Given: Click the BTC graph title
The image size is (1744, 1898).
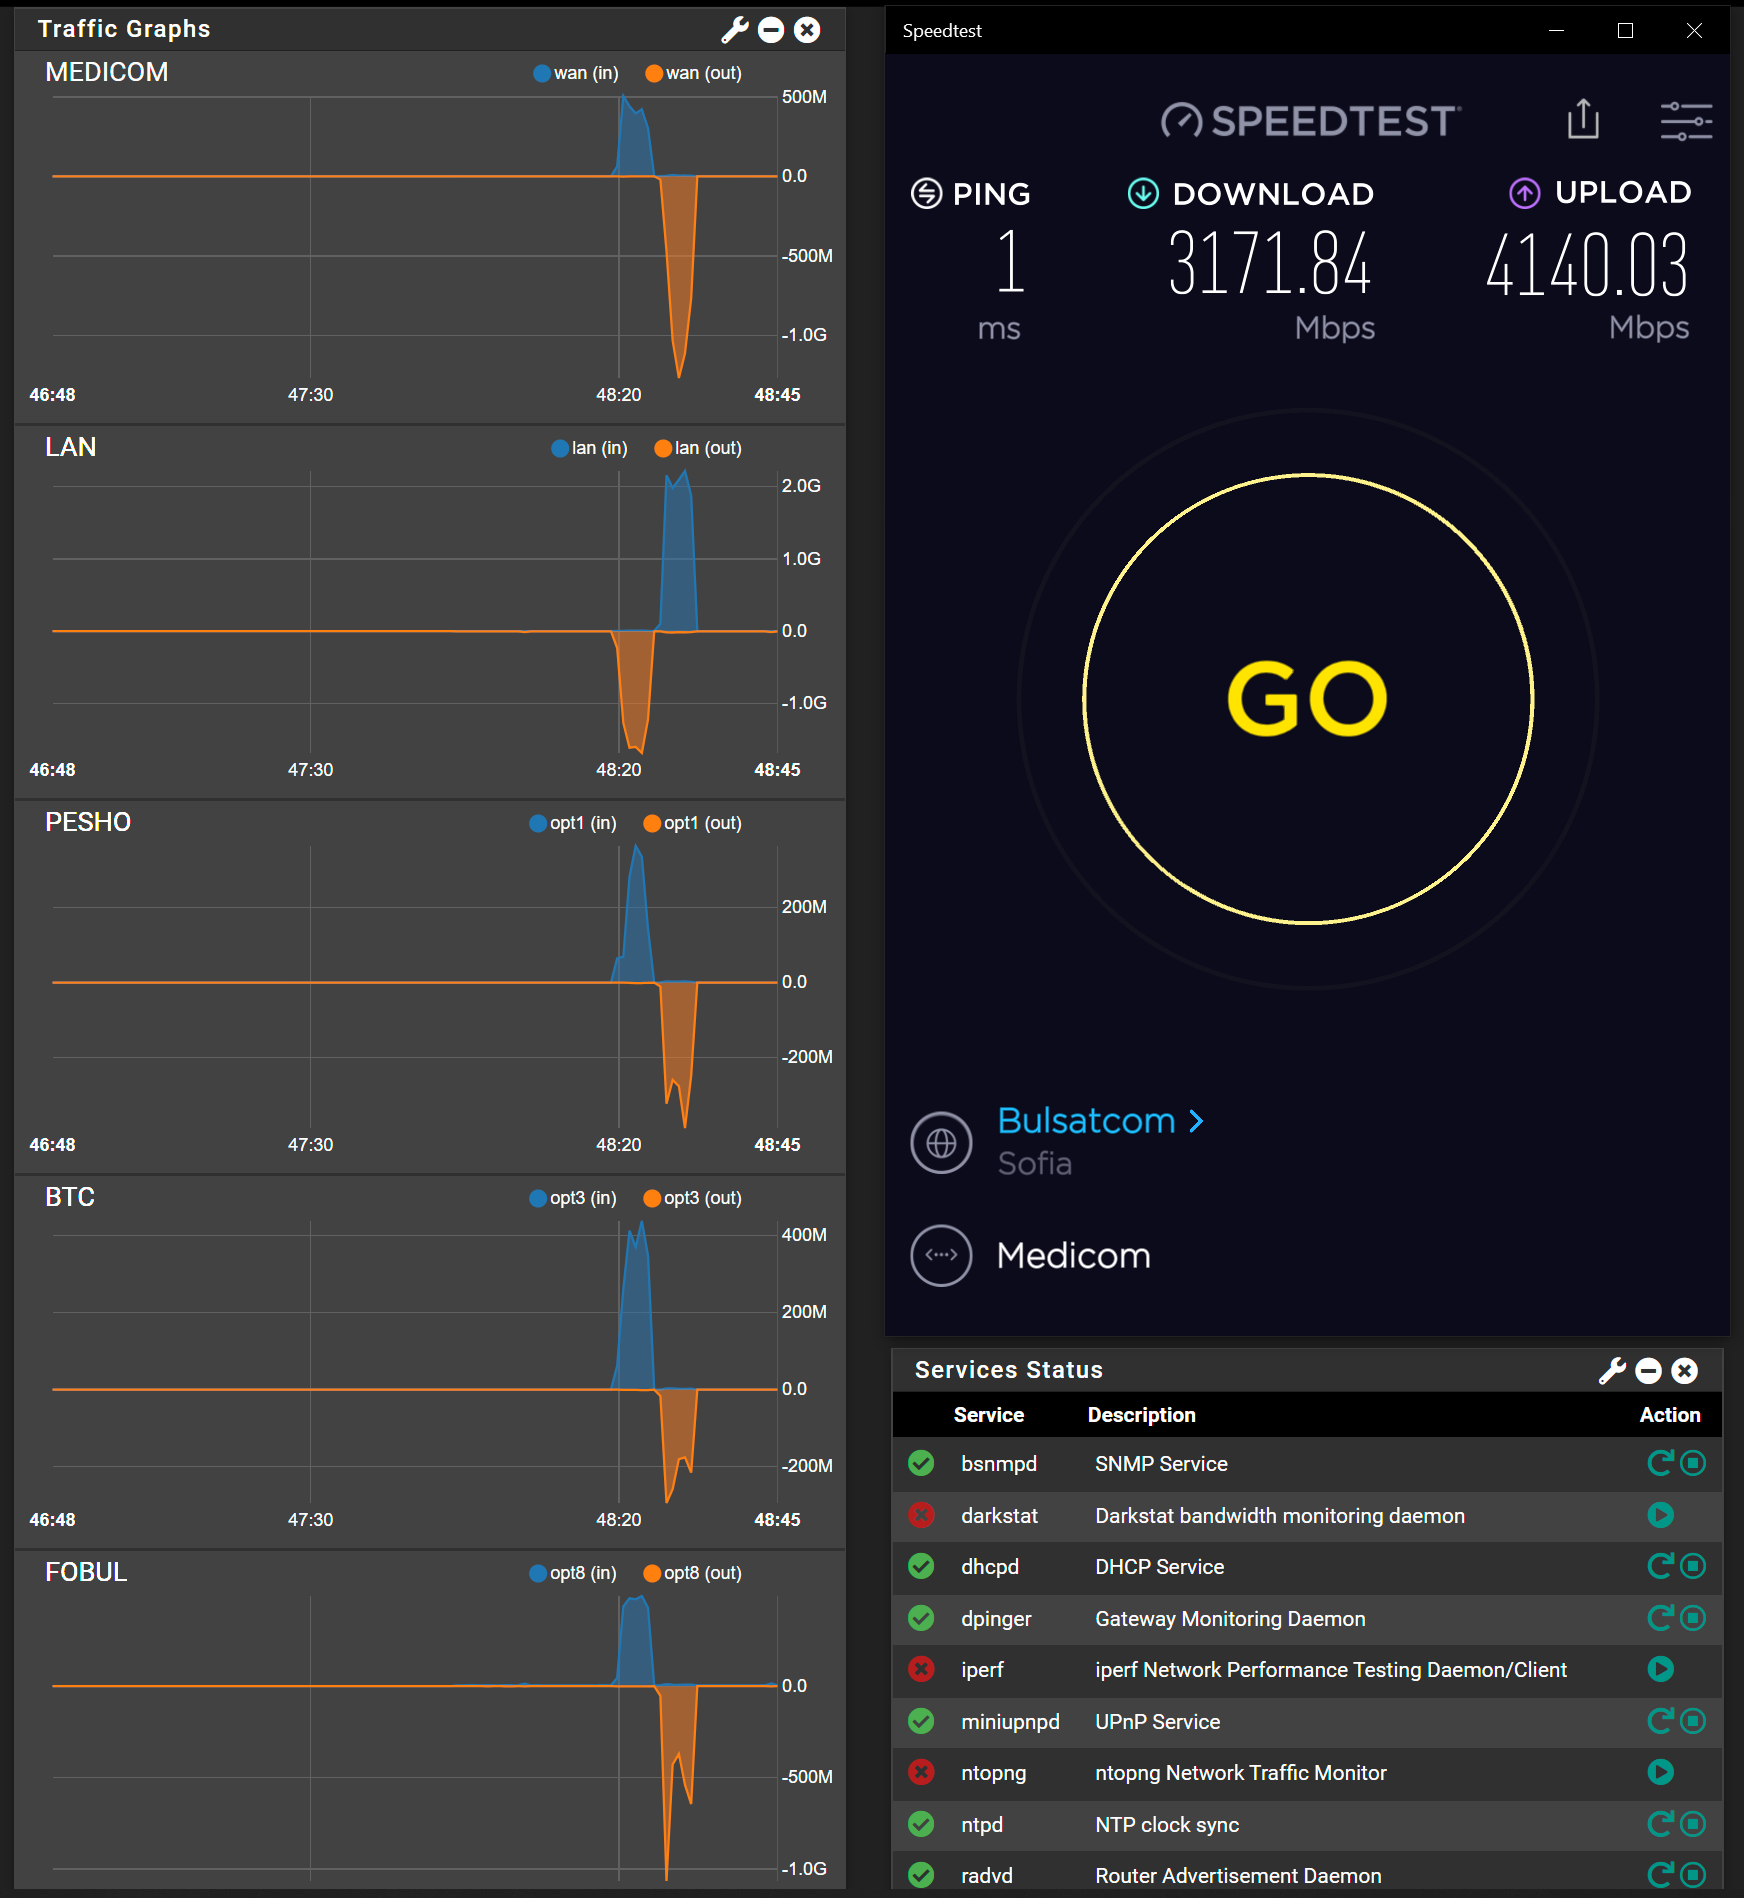Looking at the screenshot, I should 70,1198.
